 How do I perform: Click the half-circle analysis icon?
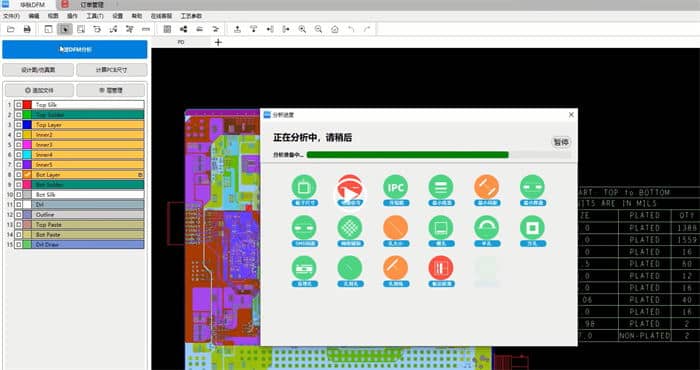click(487, 228)
